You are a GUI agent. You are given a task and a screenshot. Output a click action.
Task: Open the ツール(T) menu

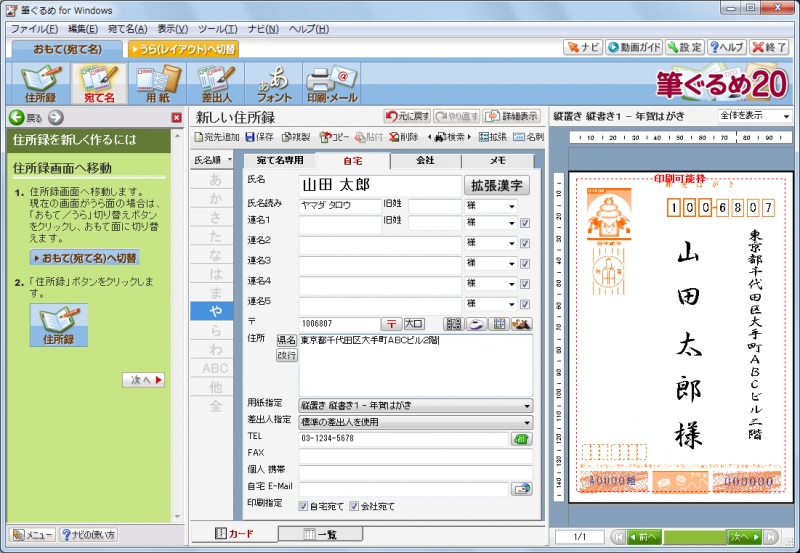tap(218, 29)
